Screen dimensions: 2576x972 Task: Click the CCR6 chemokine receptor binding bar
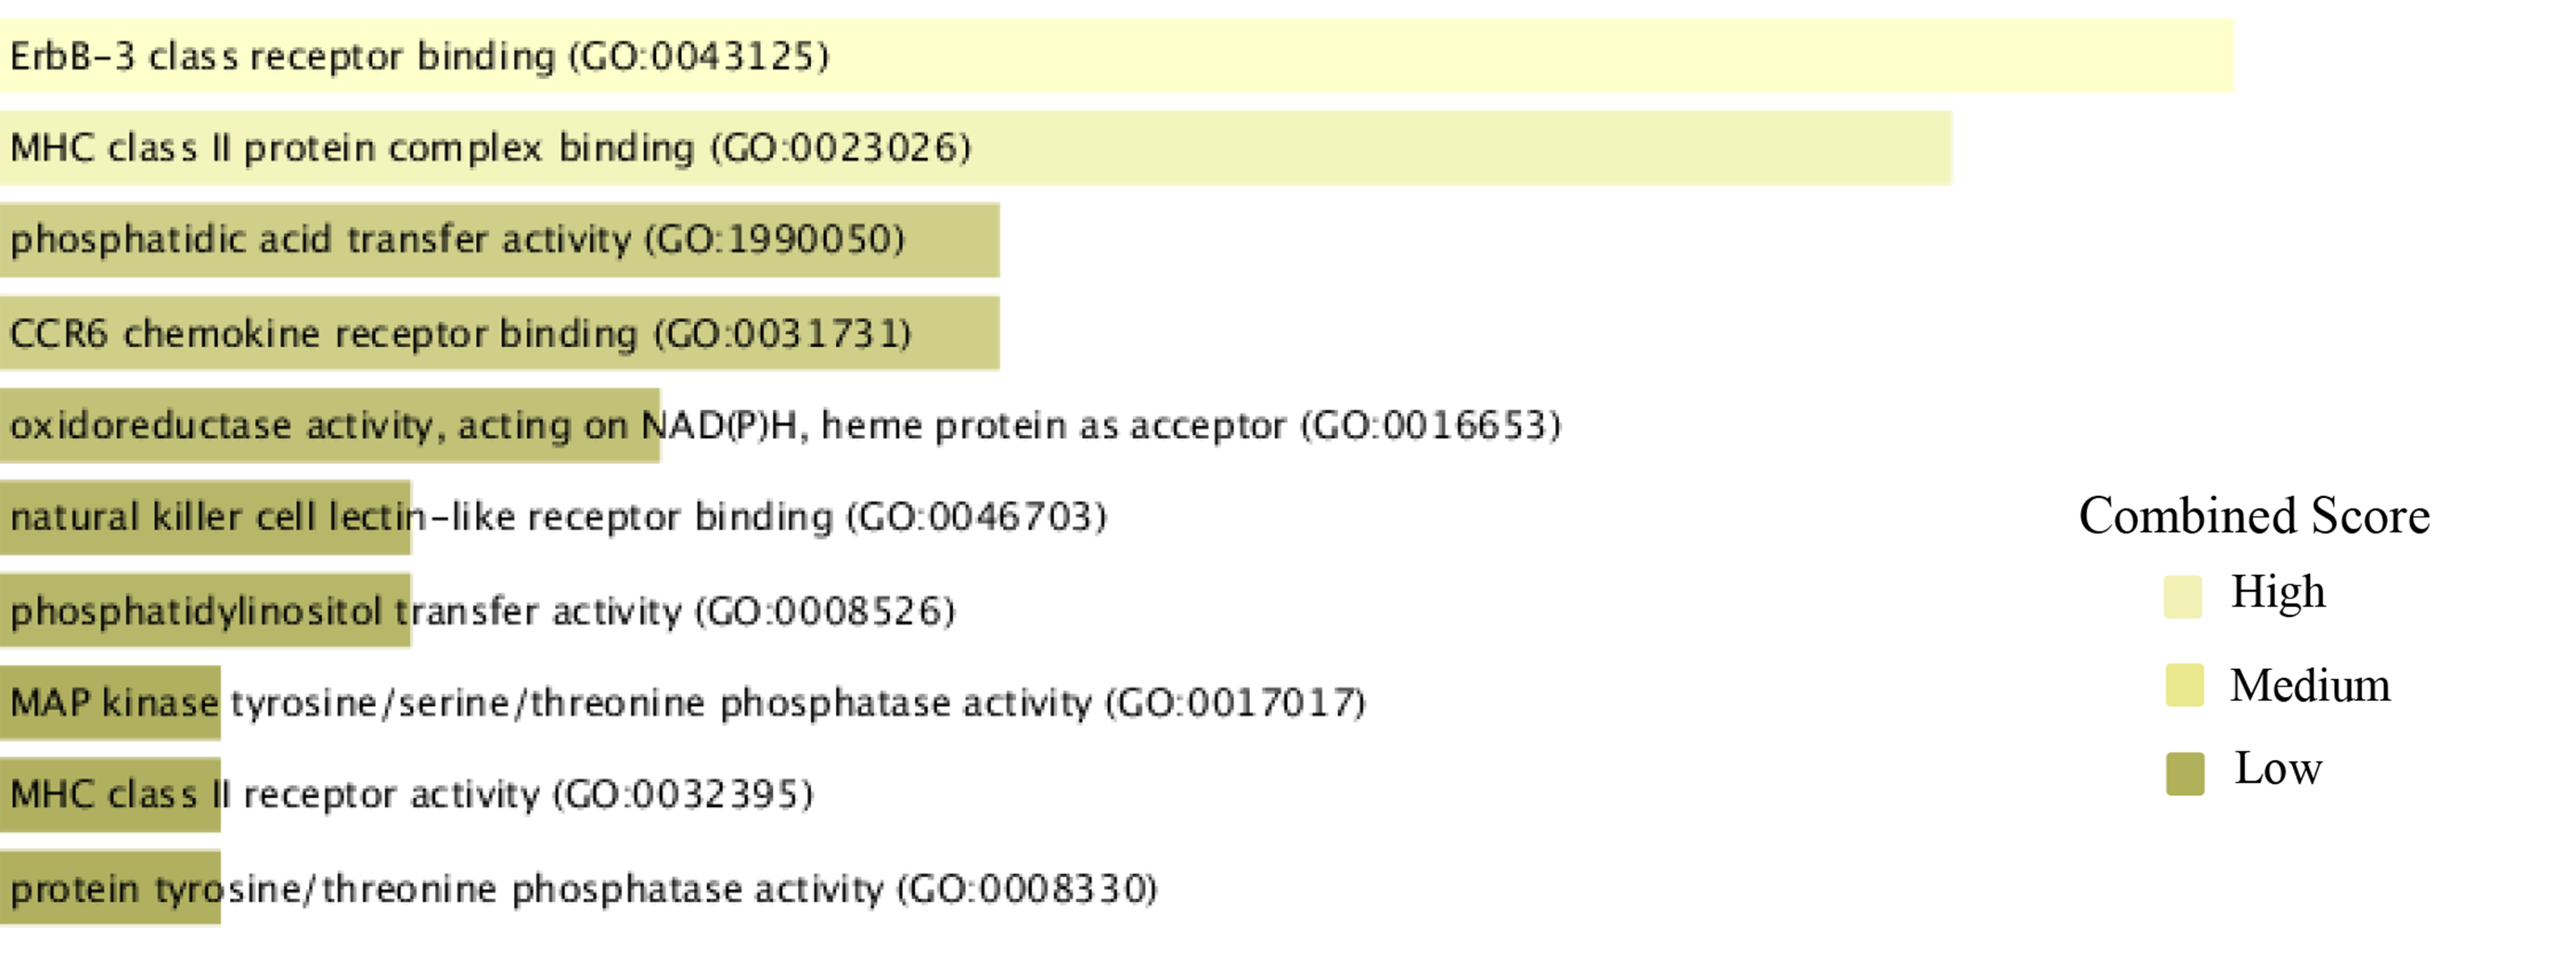pyautogui.click(x=500, y=333)
